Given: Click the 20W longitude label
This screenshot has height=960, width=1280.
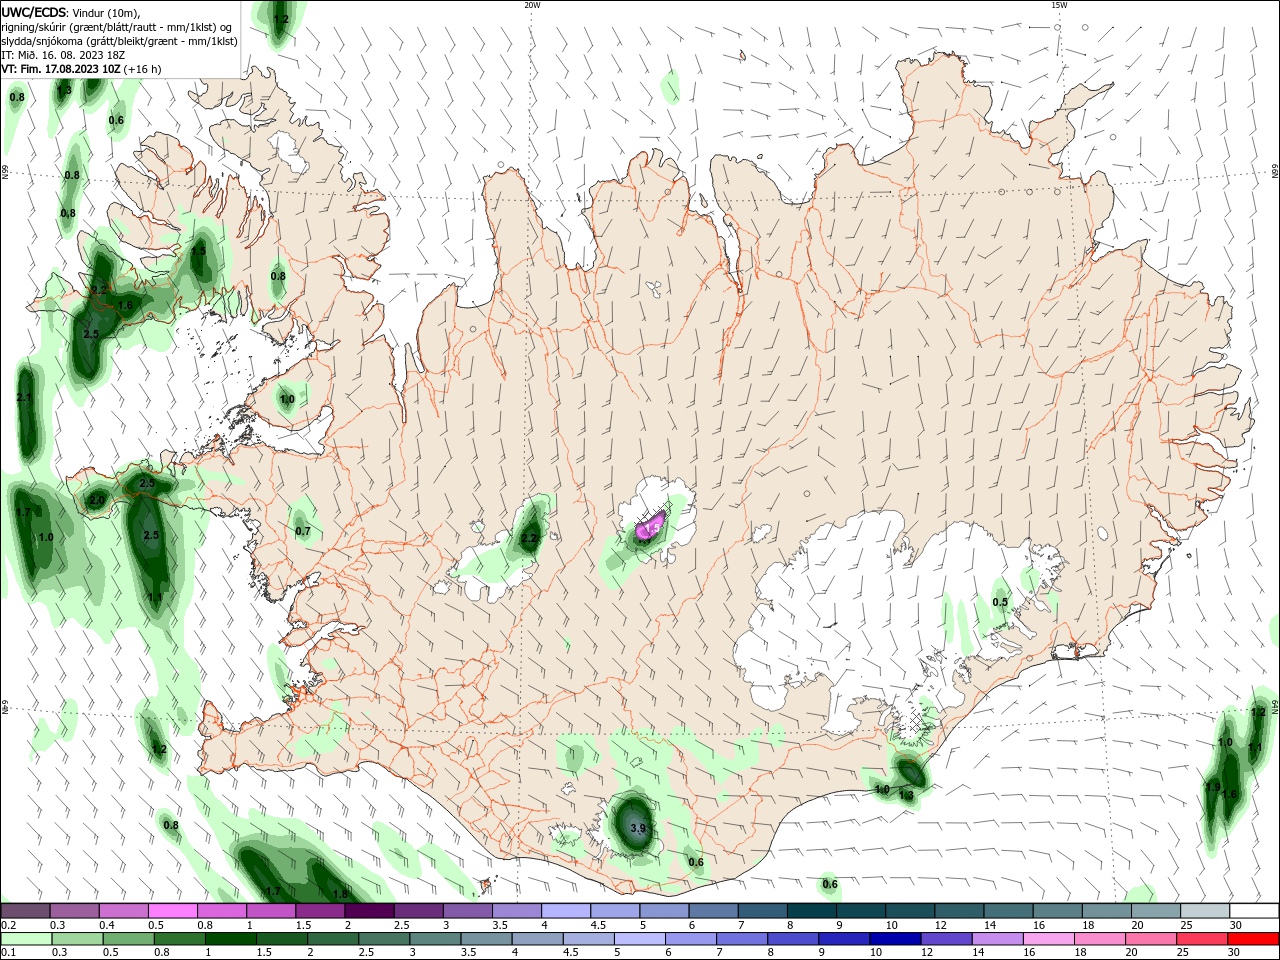Looking at the screenshot, I should [x=532, y=5].
